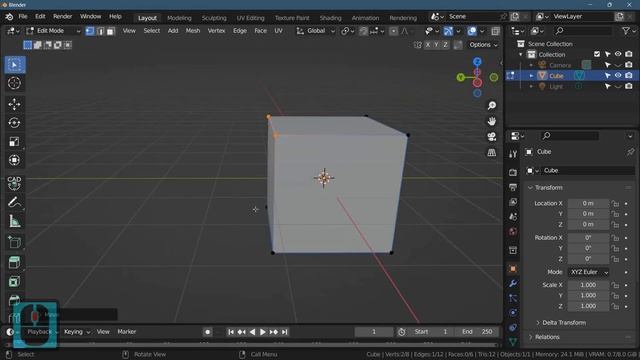The height and width of the screenshot is (360, 640).
Task: Switch perspective/orthographic grid icon
Action: tap(492, 152)
